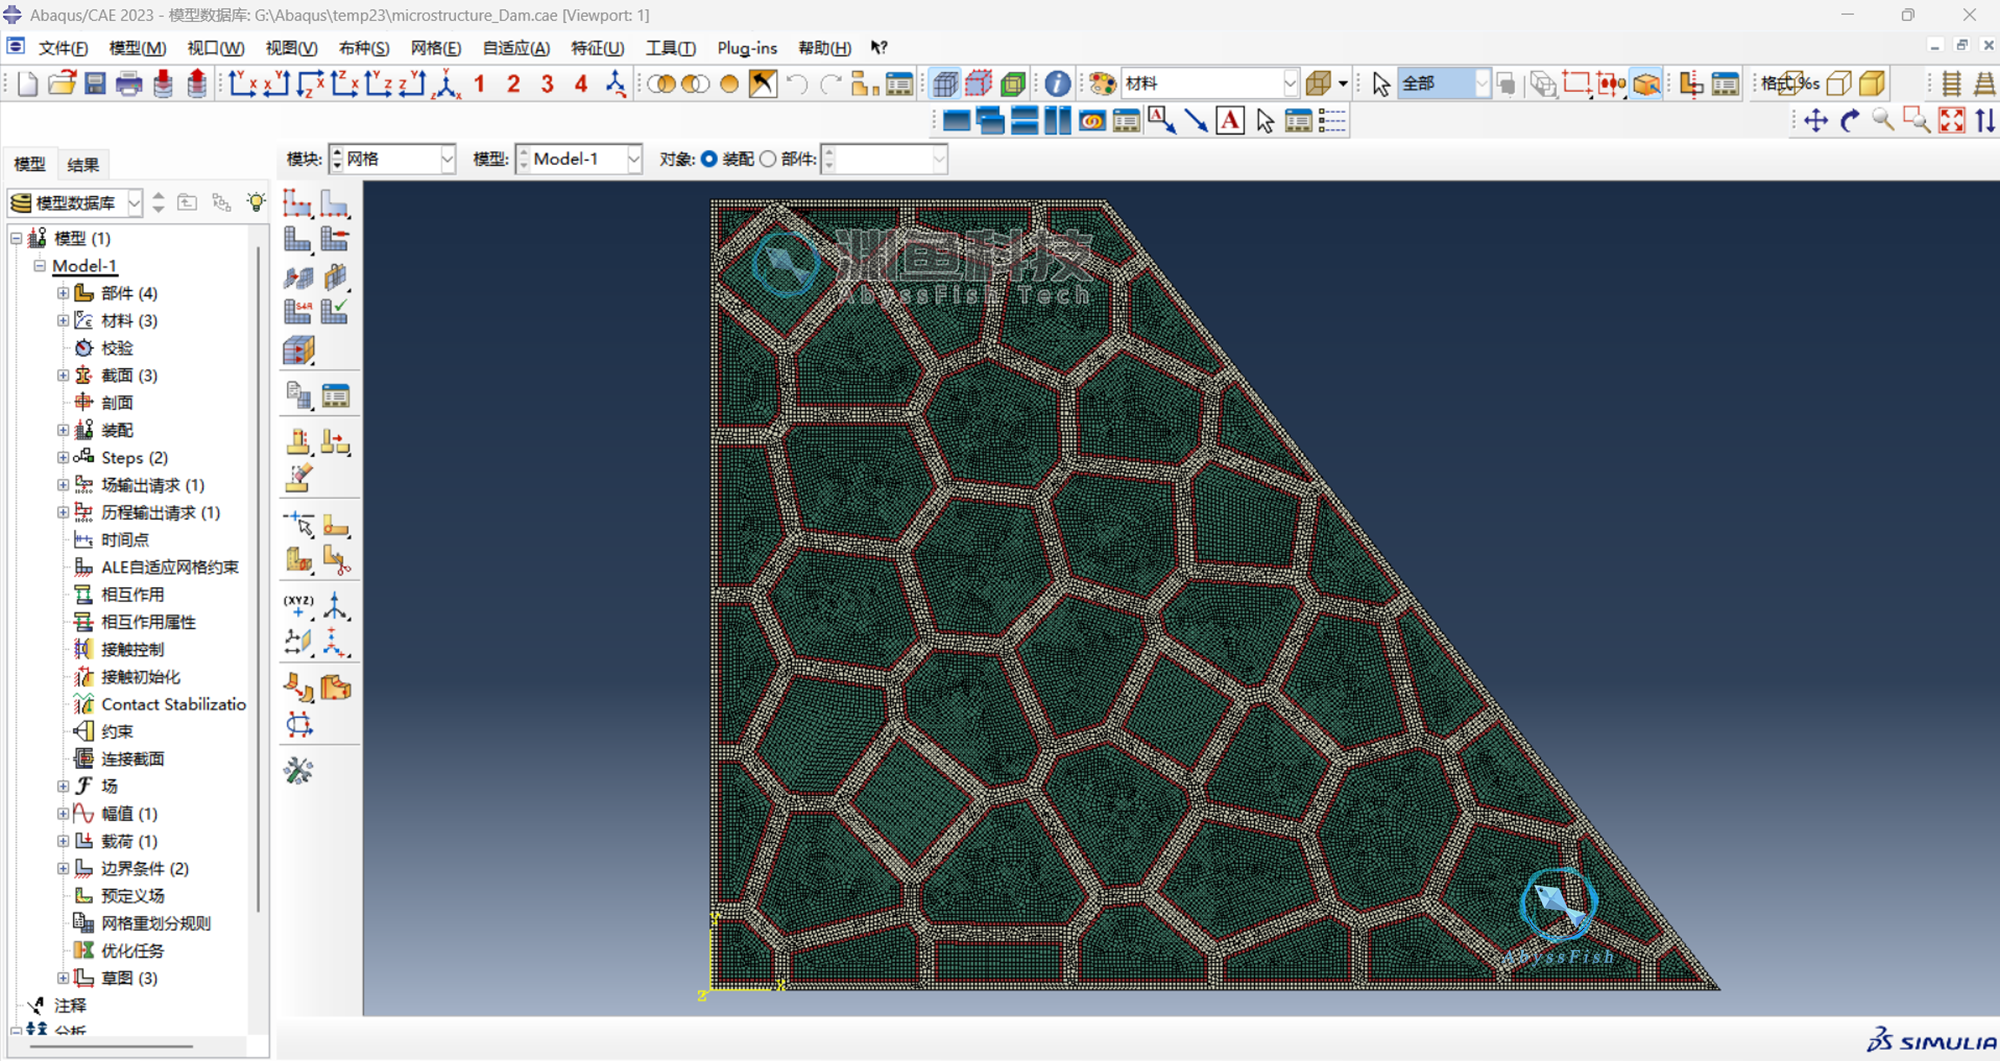
Task: Expand the 部件 (4) tree node
Action: pos(63,293)
